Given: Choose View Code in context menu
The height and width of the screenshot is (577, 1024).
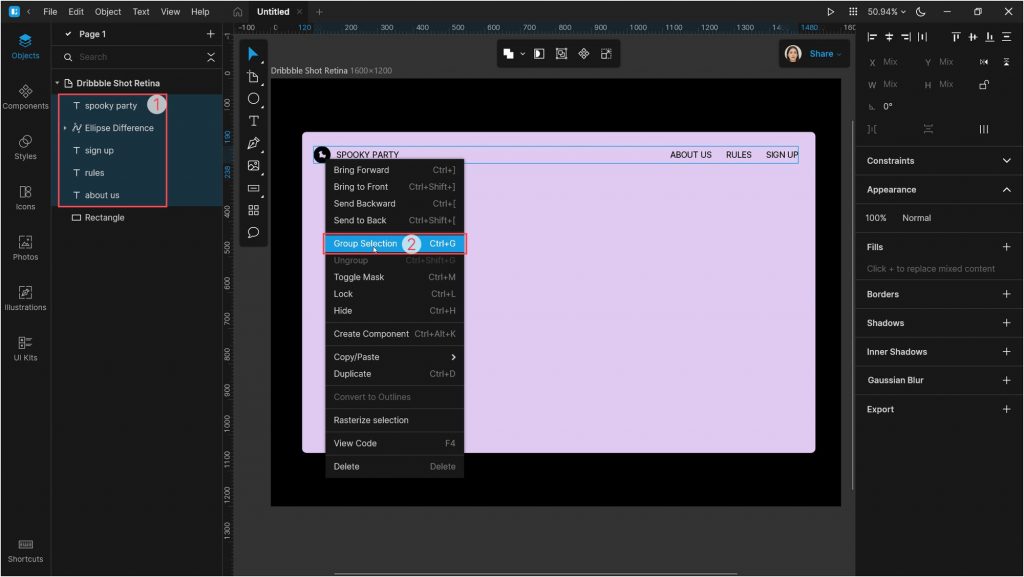Looking at the screenshot, I should coord(394,443).
